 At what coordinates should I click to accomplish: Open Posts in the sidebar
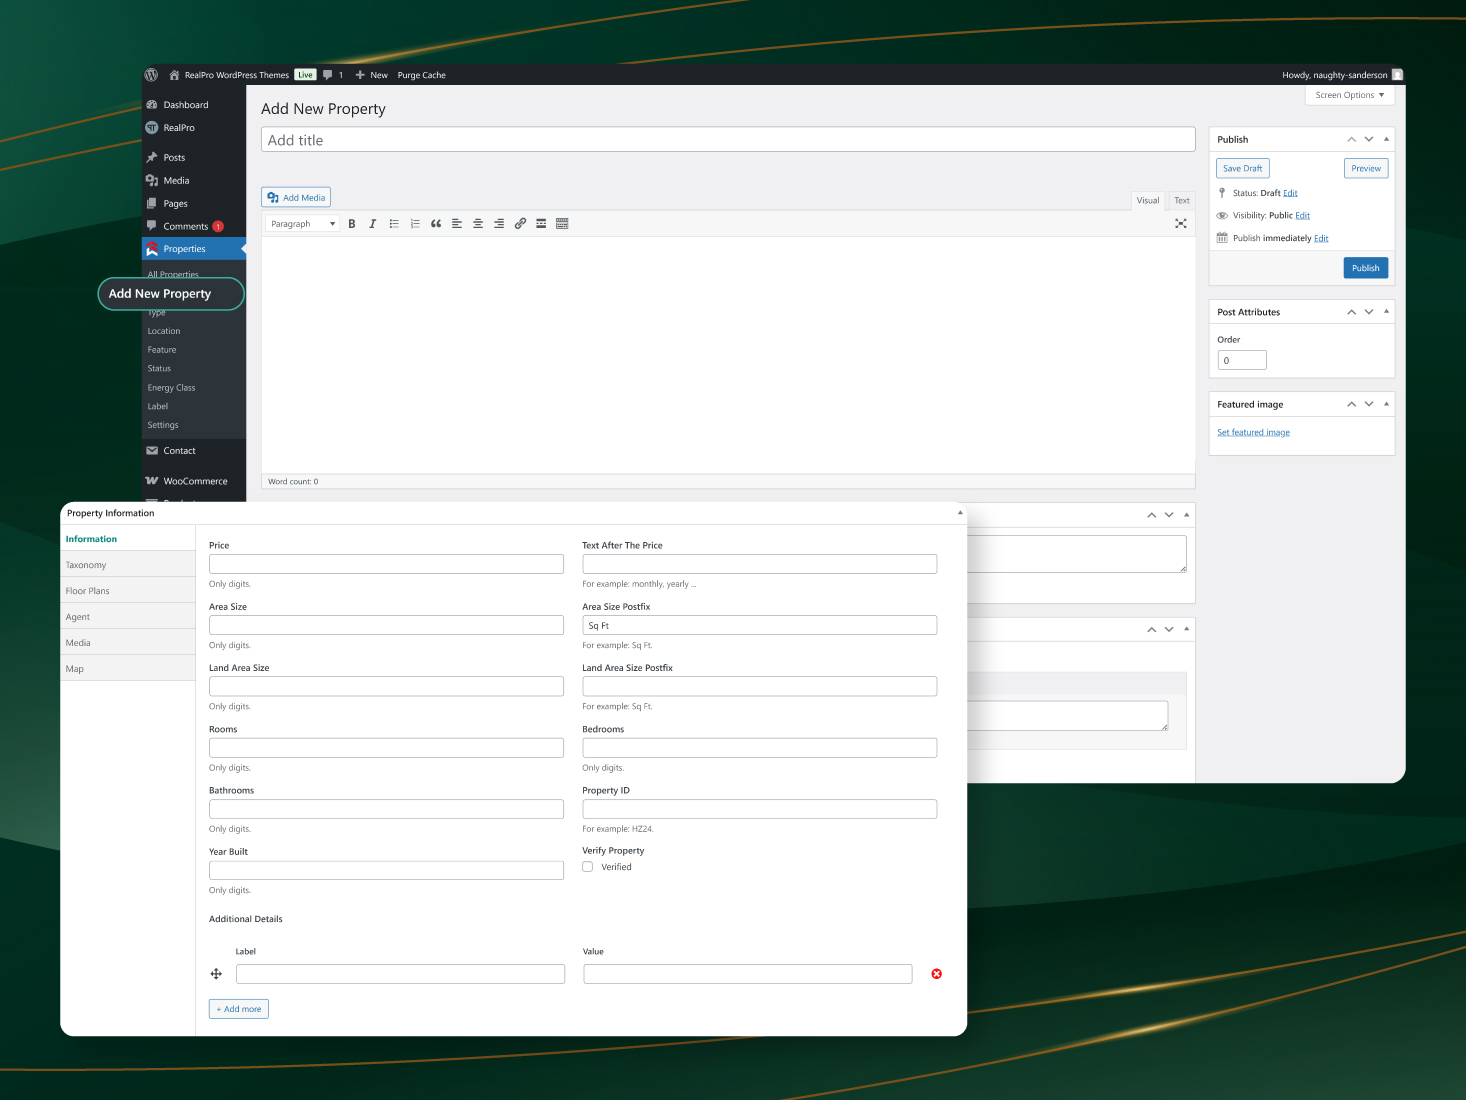pos(174,158)
